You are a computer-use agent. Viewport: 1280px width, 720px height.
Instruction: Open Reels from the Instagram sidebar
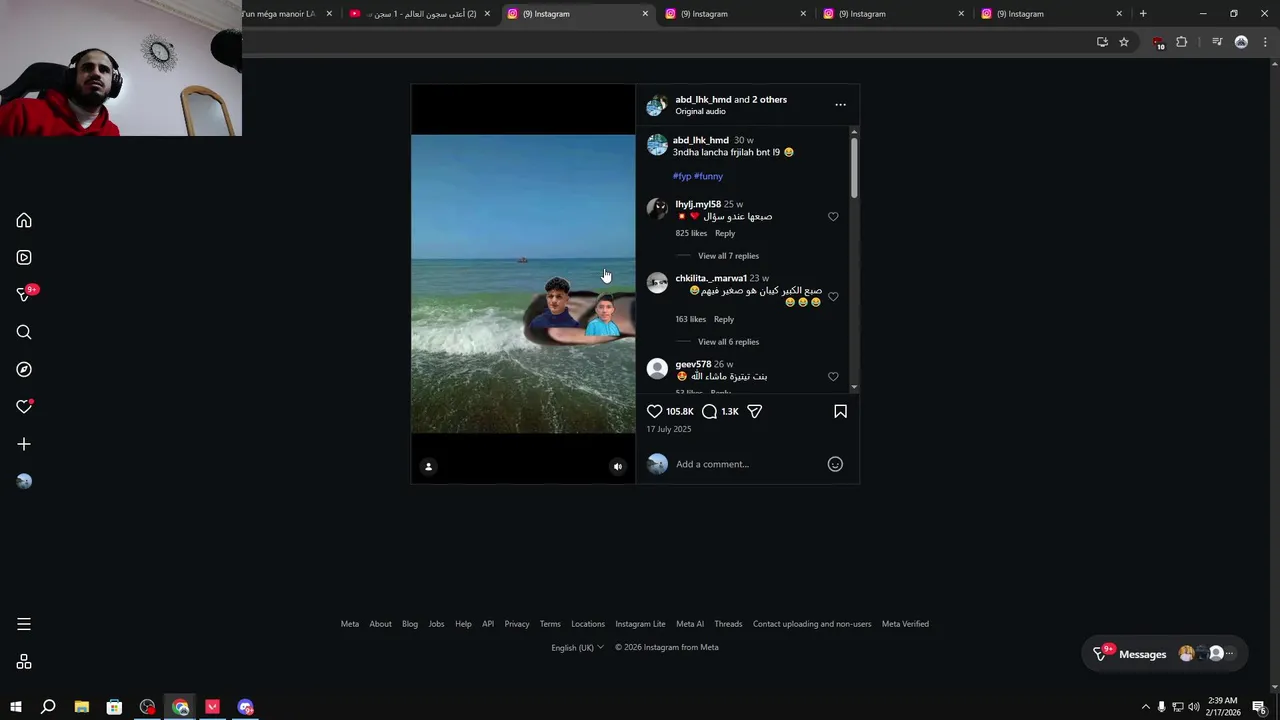click(24, 257)
